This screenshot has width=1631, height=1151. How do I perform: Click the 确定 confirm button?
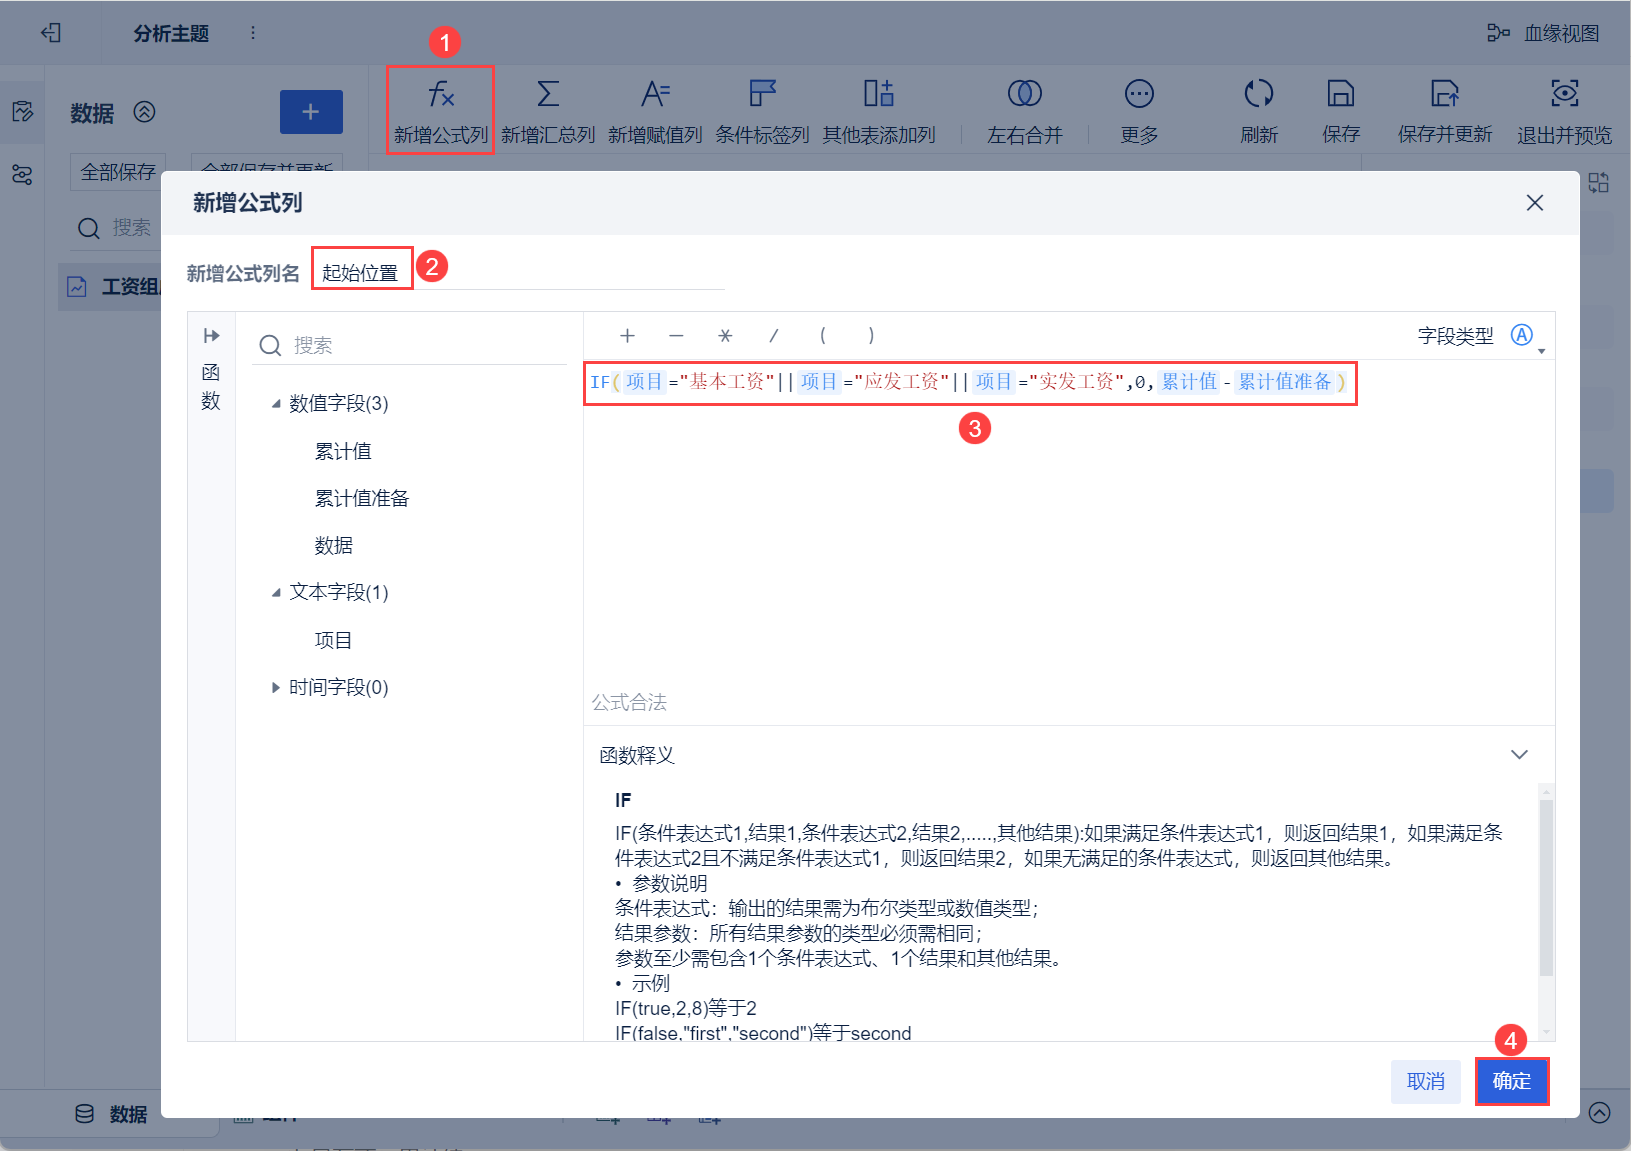click(1512, 1081)
